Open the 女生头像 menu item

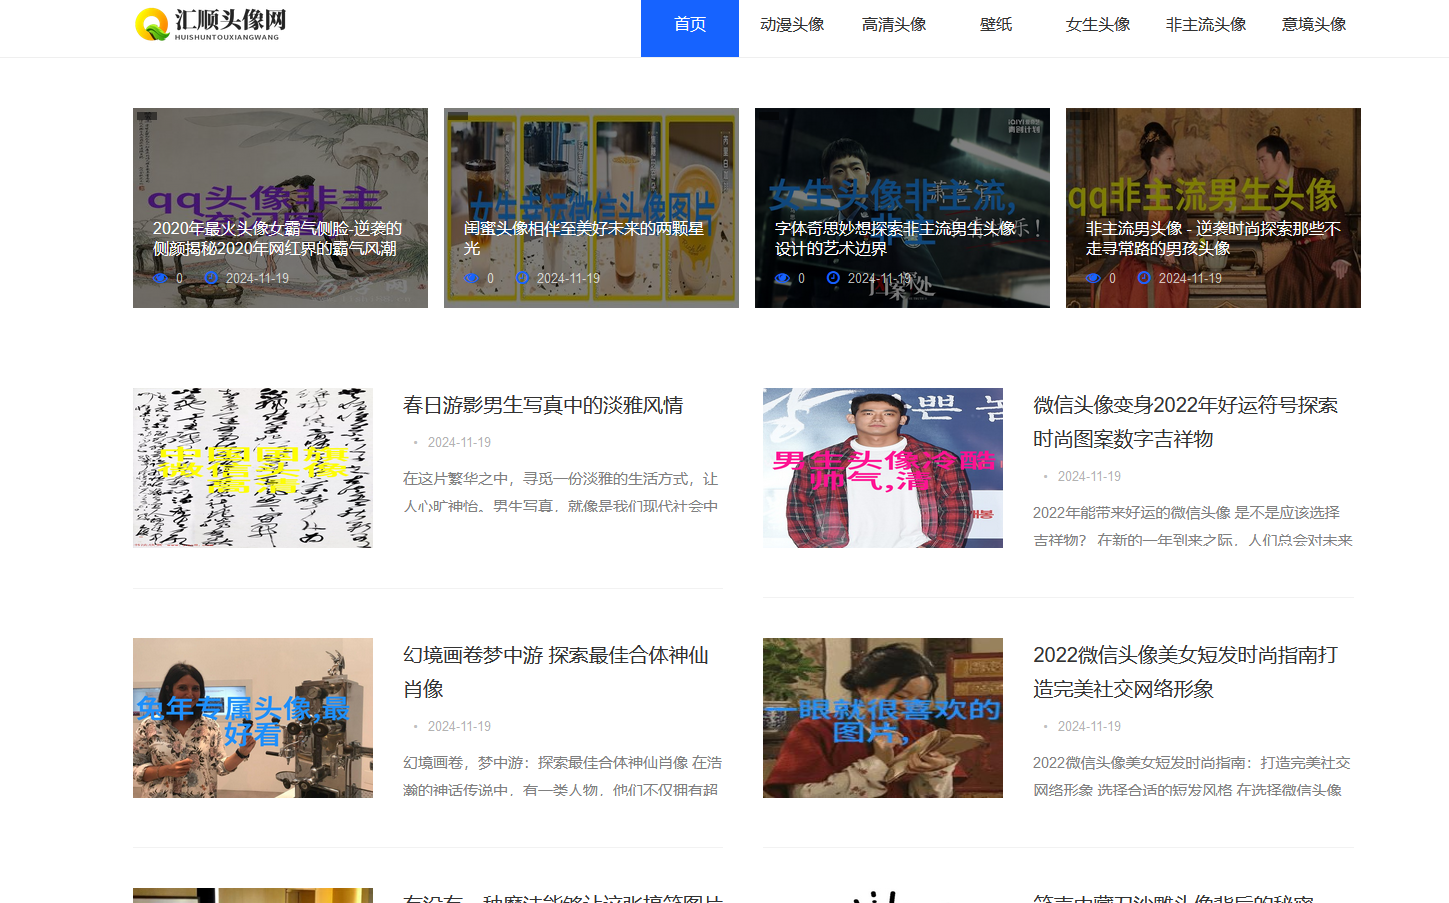click(x=1098, y=25)
